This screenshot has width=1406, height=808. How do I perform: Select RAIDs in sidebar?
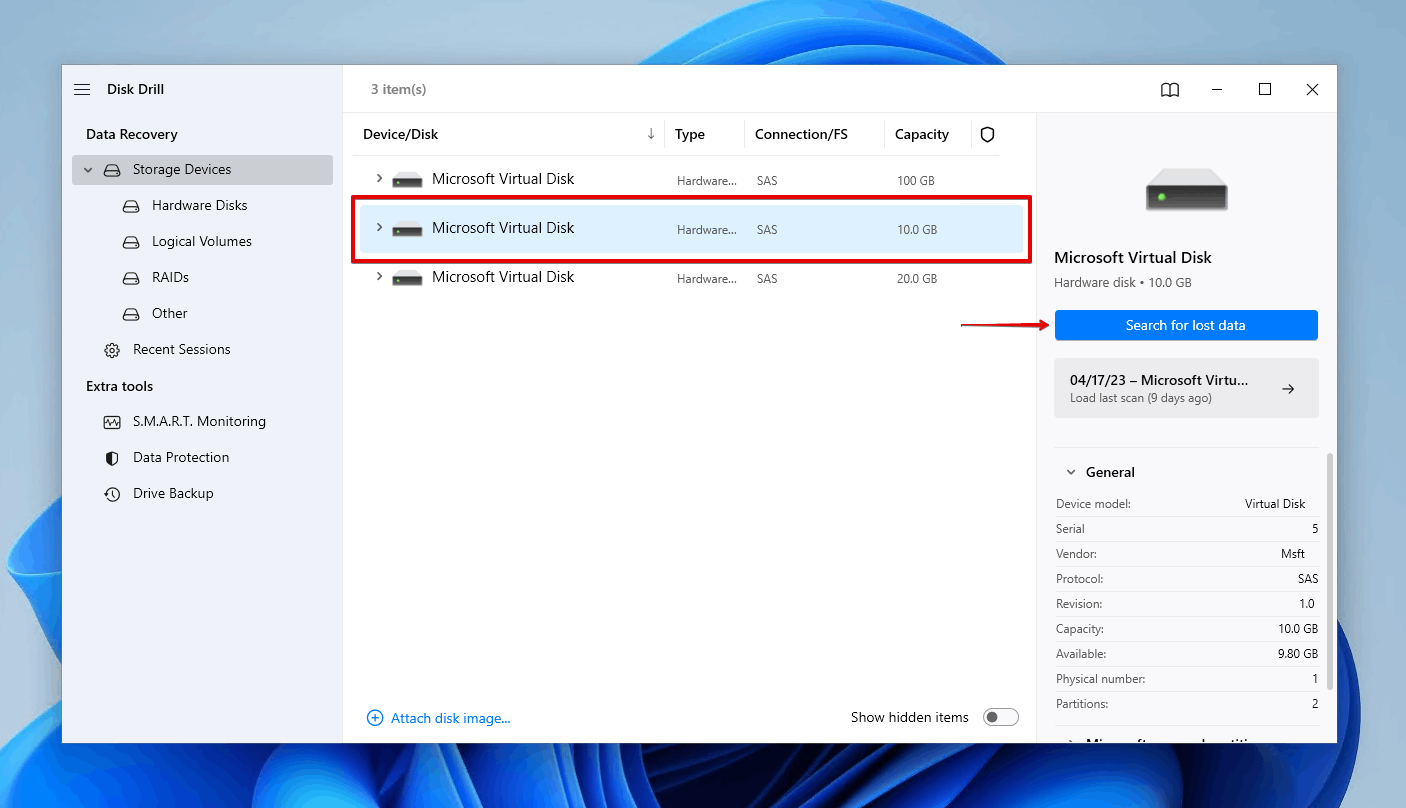point(171,278)
